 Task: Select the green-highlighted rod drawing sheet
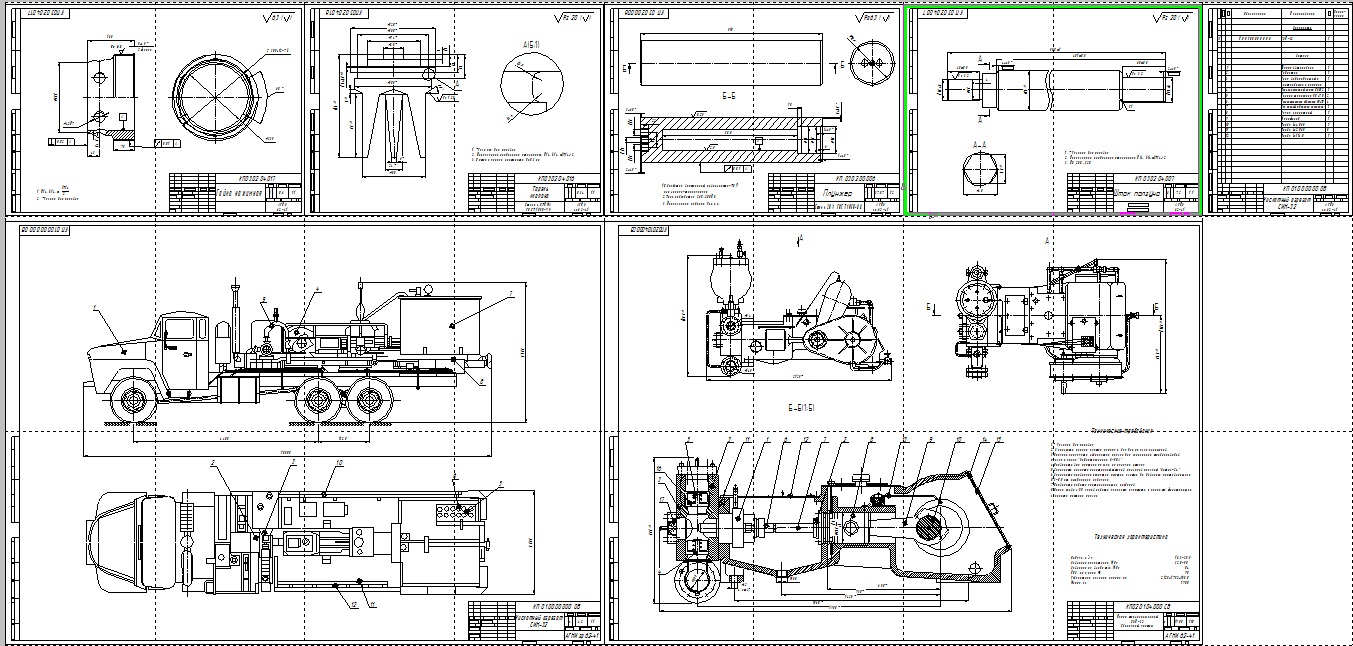pyautogui.click(x=1053, y=110)
